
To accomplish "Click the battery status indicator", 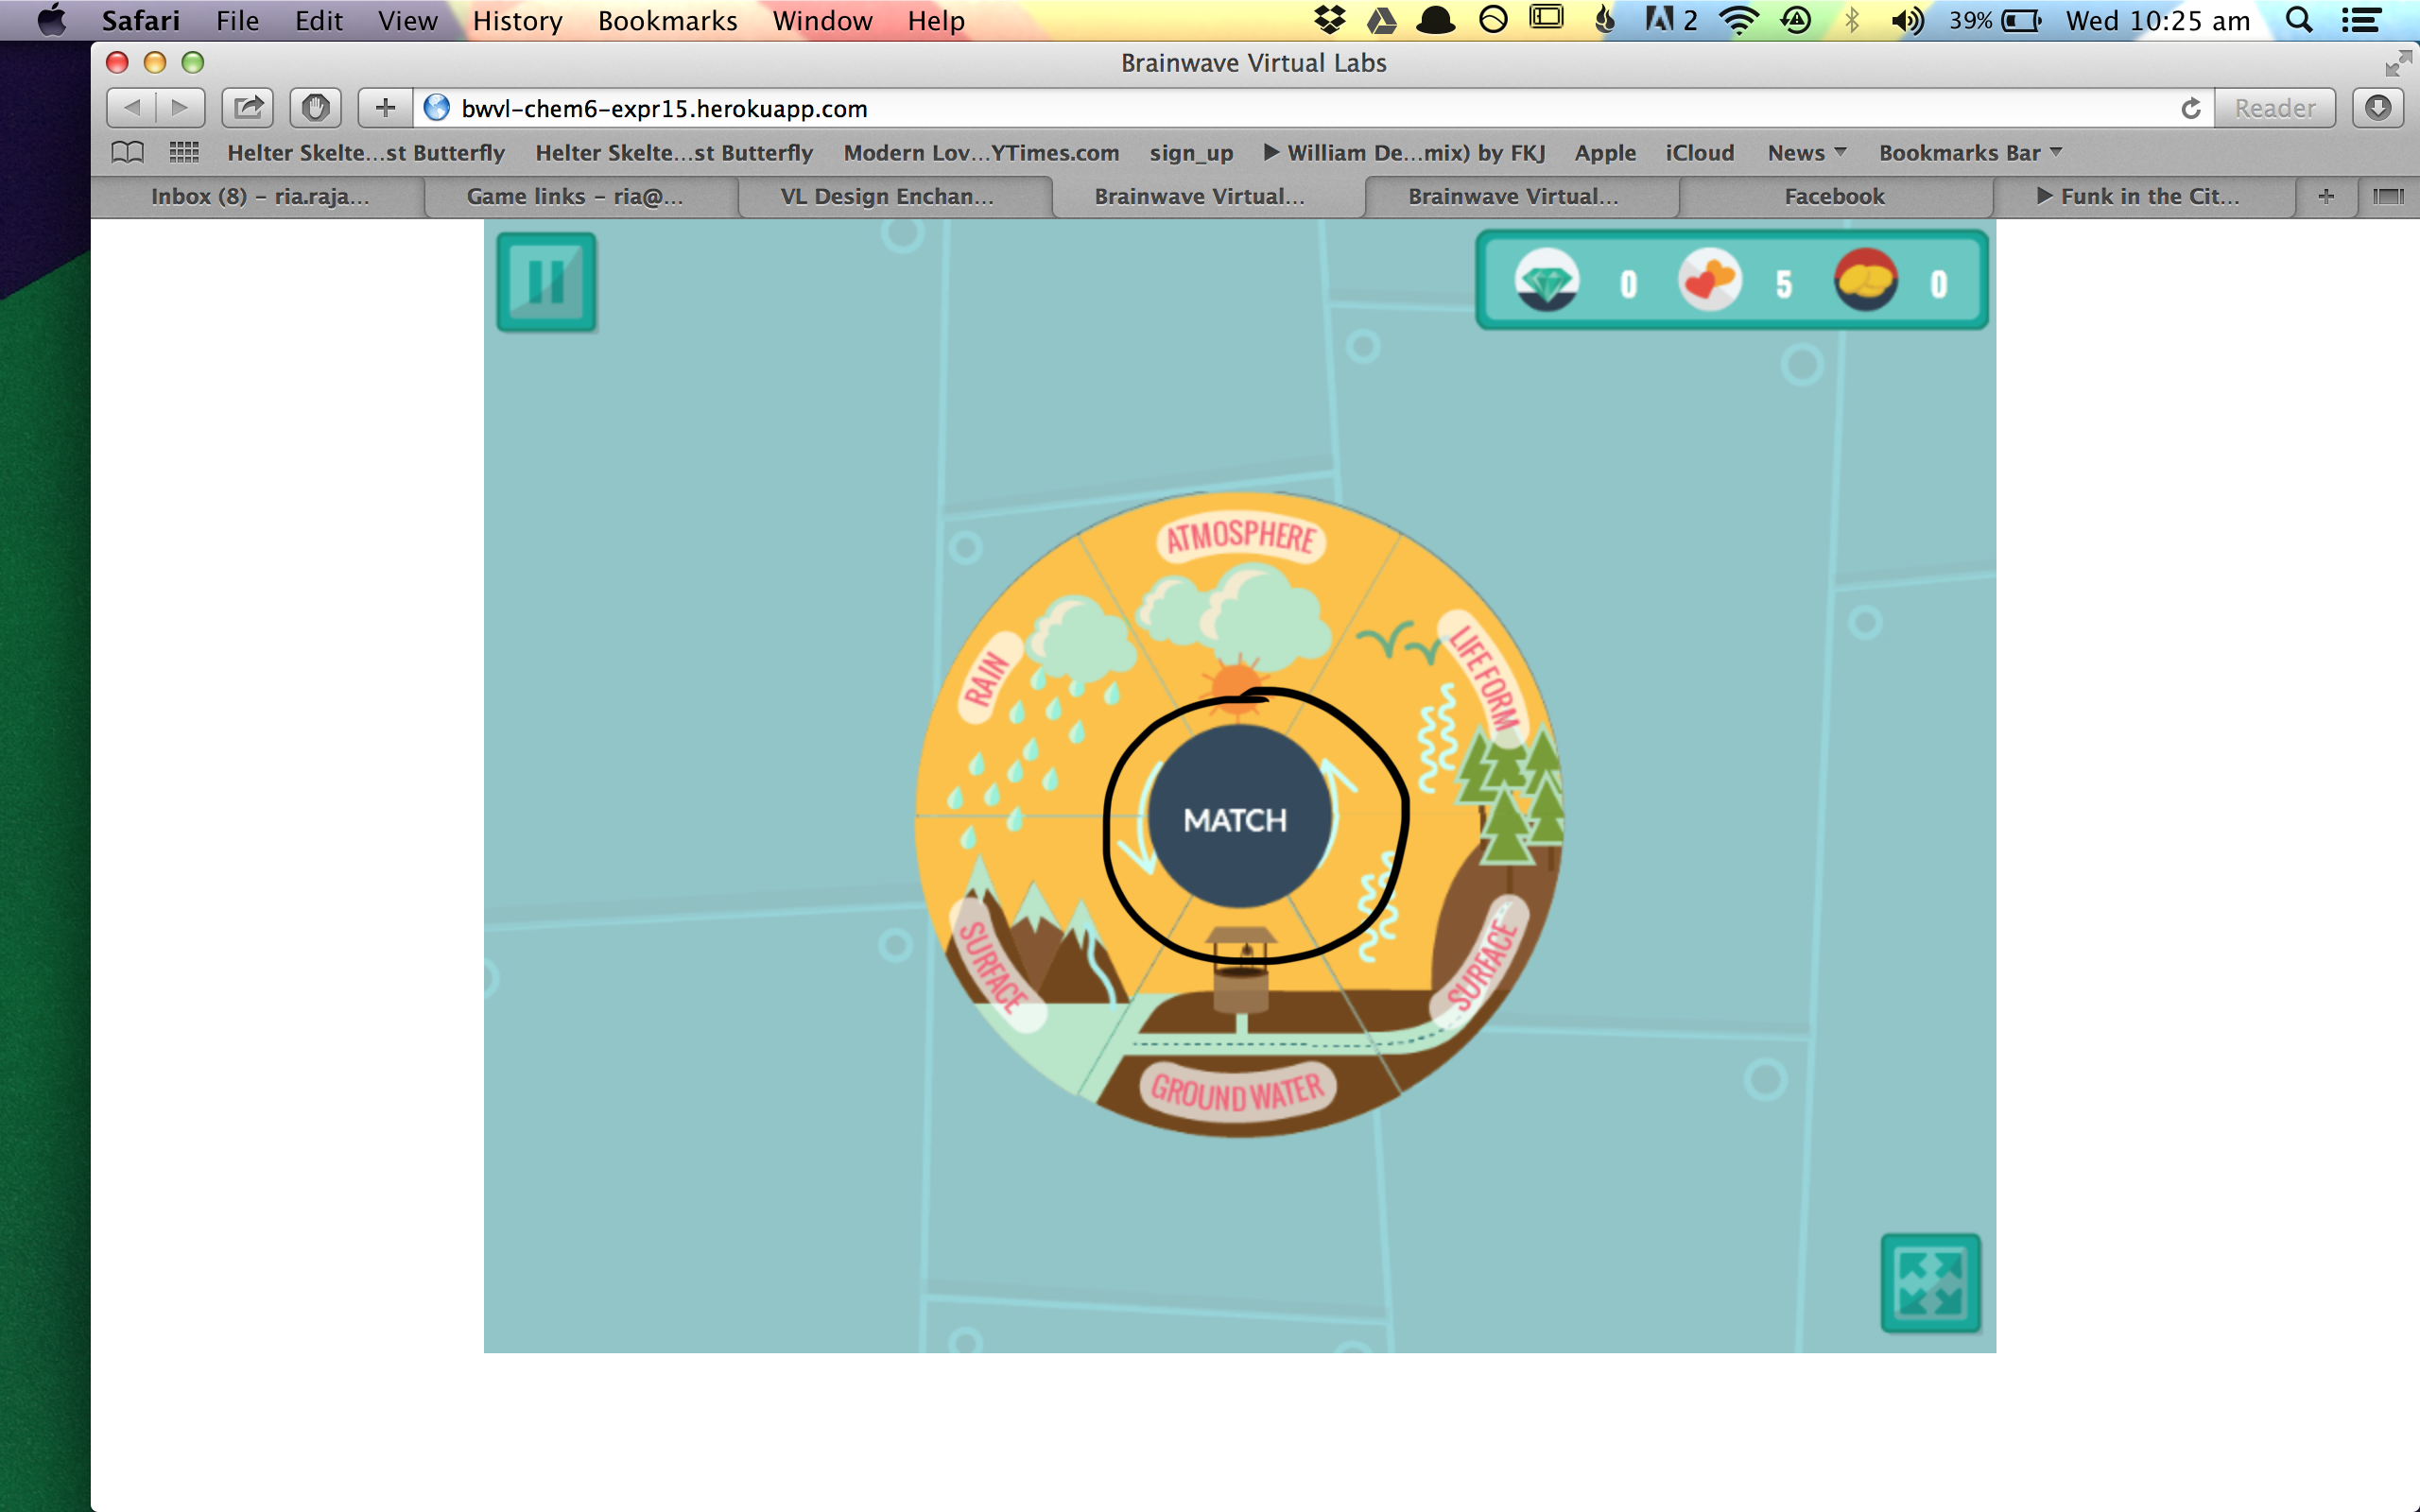I will pyautogui.click(x=1995, y=20).
